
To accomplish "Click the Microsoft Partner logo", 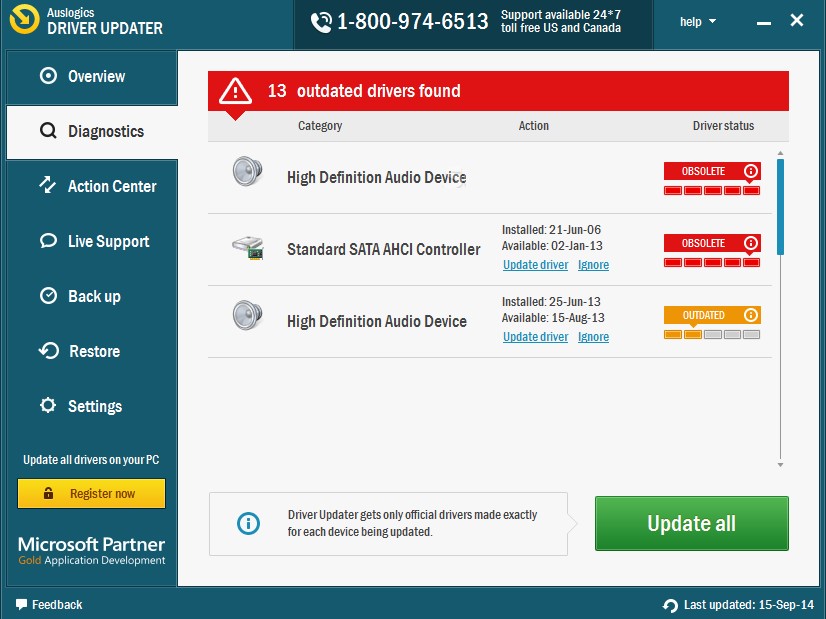I will point(92,551).
